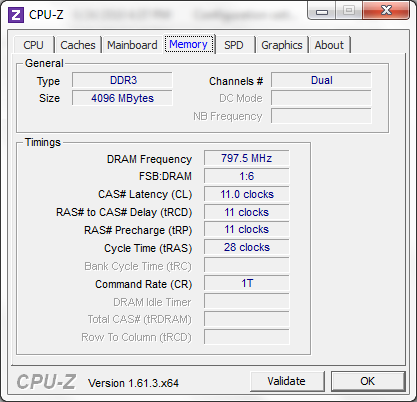Go to the Graphics tab
The image size is (417, 402).
(282, 45)
